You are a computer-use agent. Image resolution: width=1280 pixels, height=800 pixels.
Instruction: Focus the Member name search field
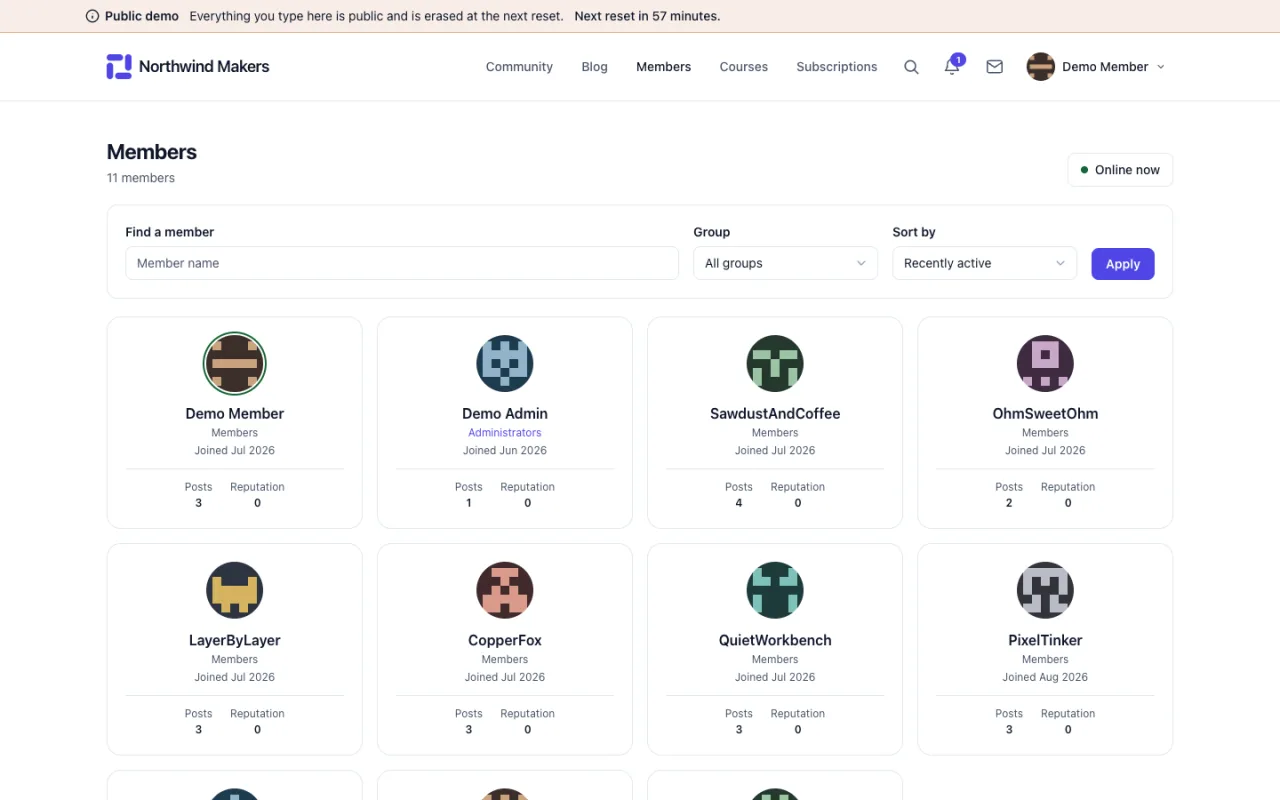tap(402, 263)
